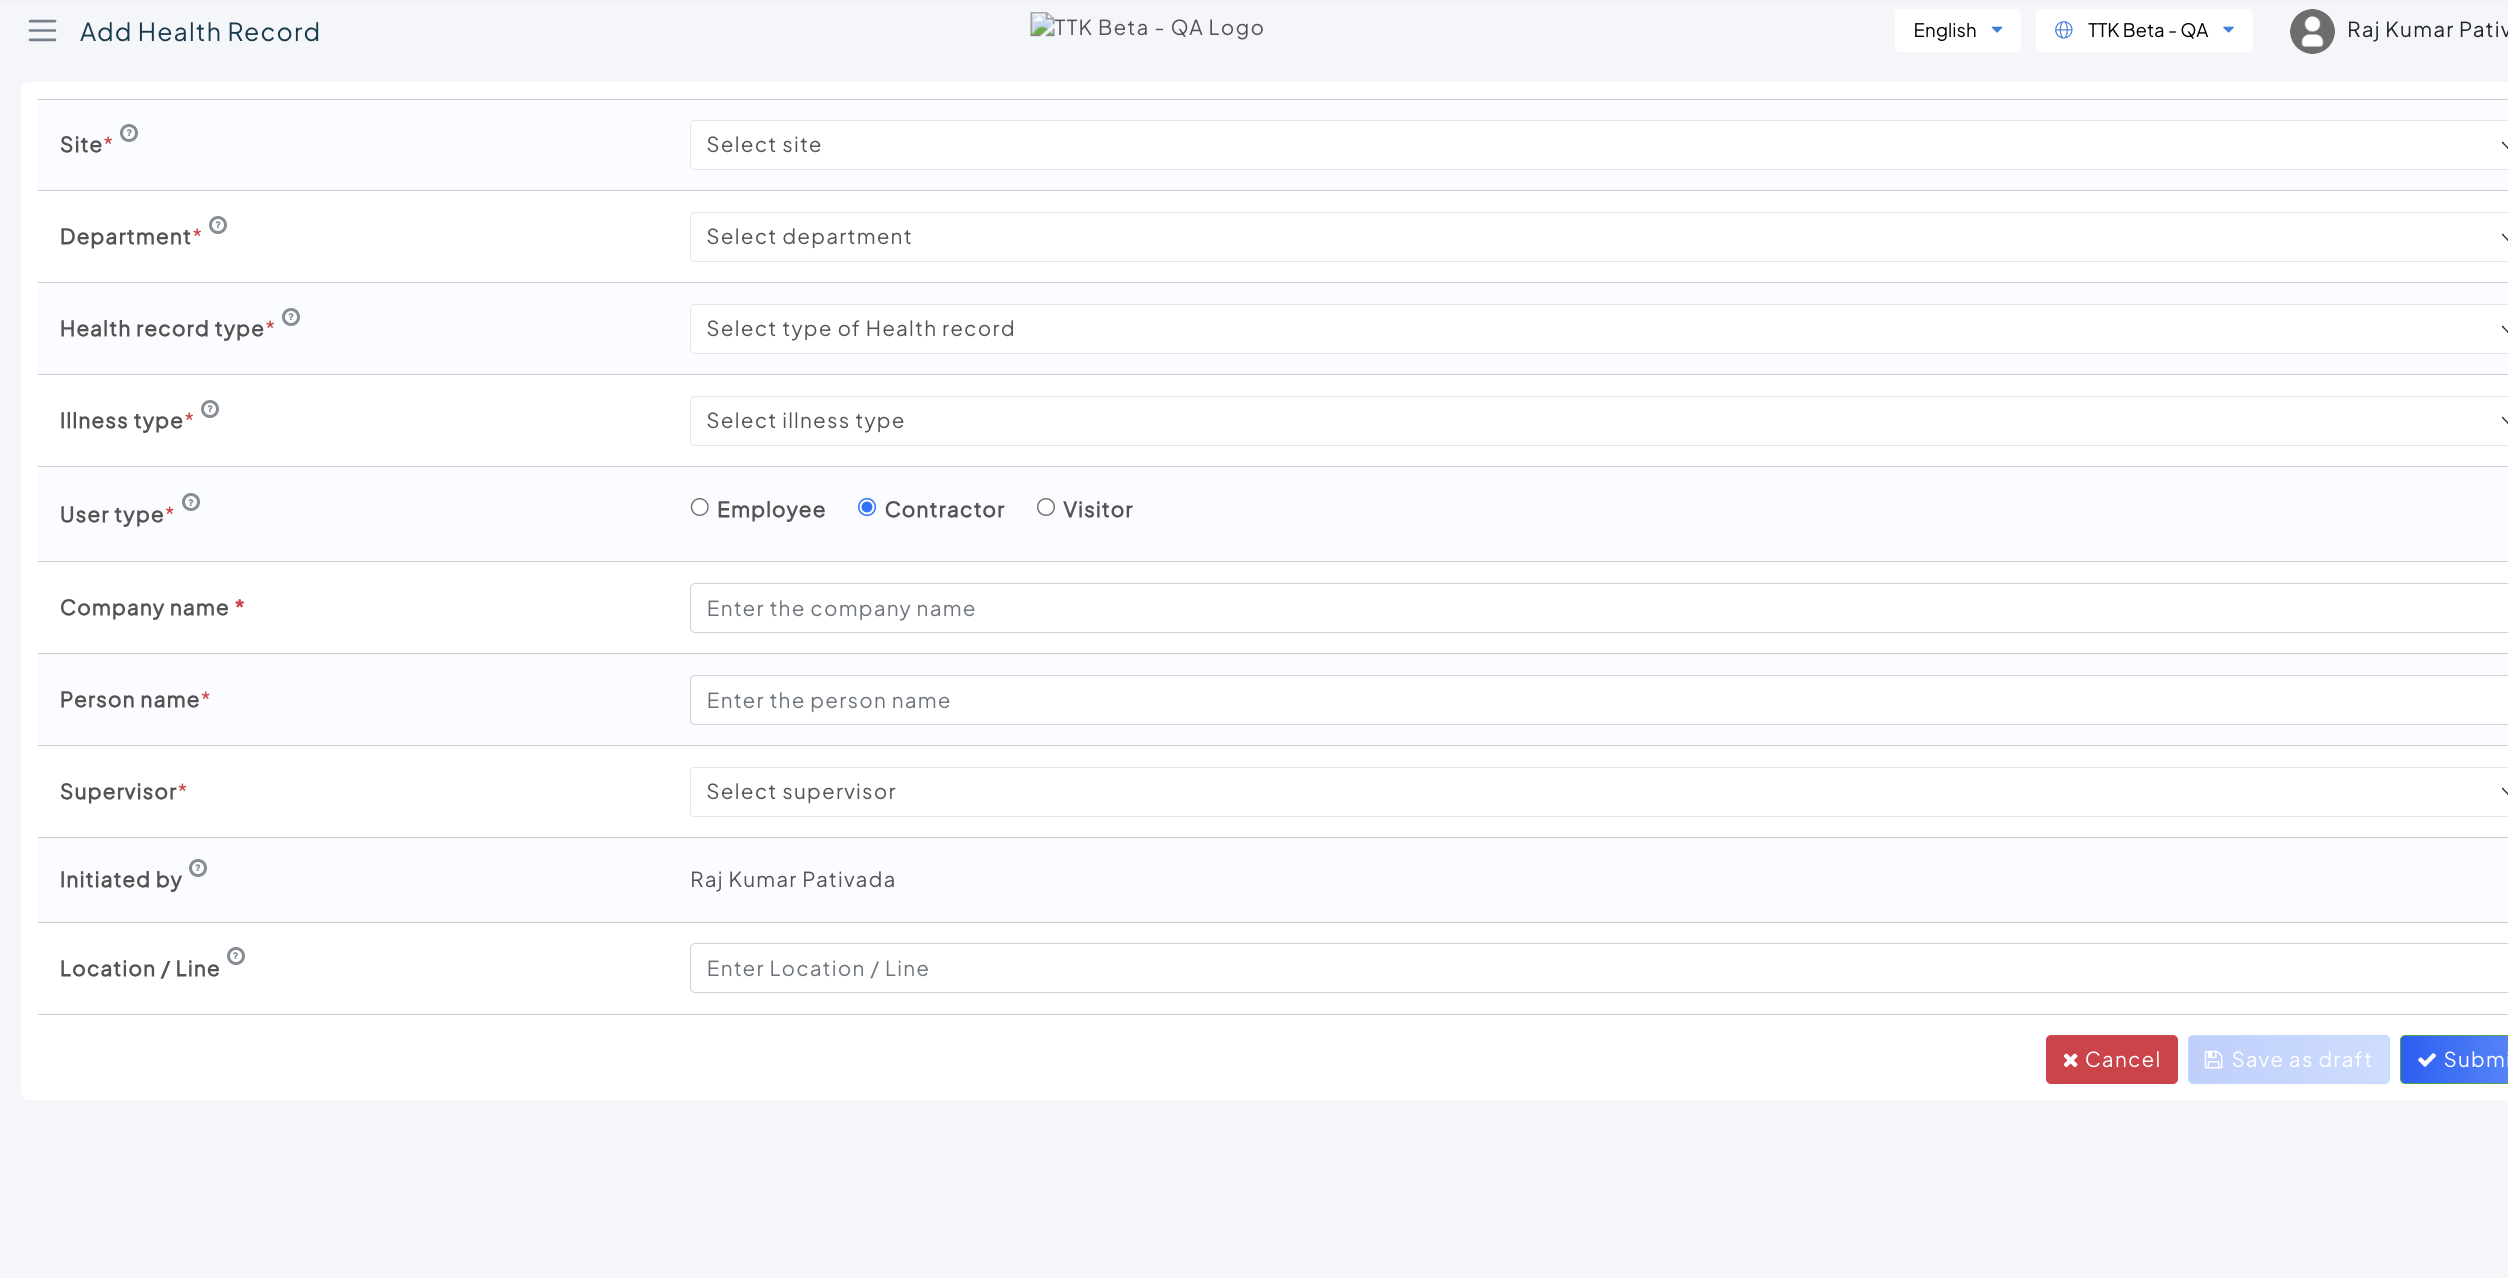This screenshot has width=2508, height=1278.
Task: Click help icon beside Location / Line
Action: [236, 956]
